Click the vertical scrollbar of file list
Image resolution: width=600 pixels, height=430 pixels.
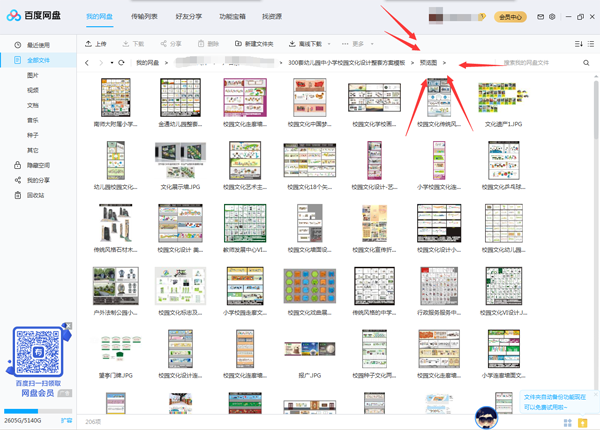click(x=596, y=109)
